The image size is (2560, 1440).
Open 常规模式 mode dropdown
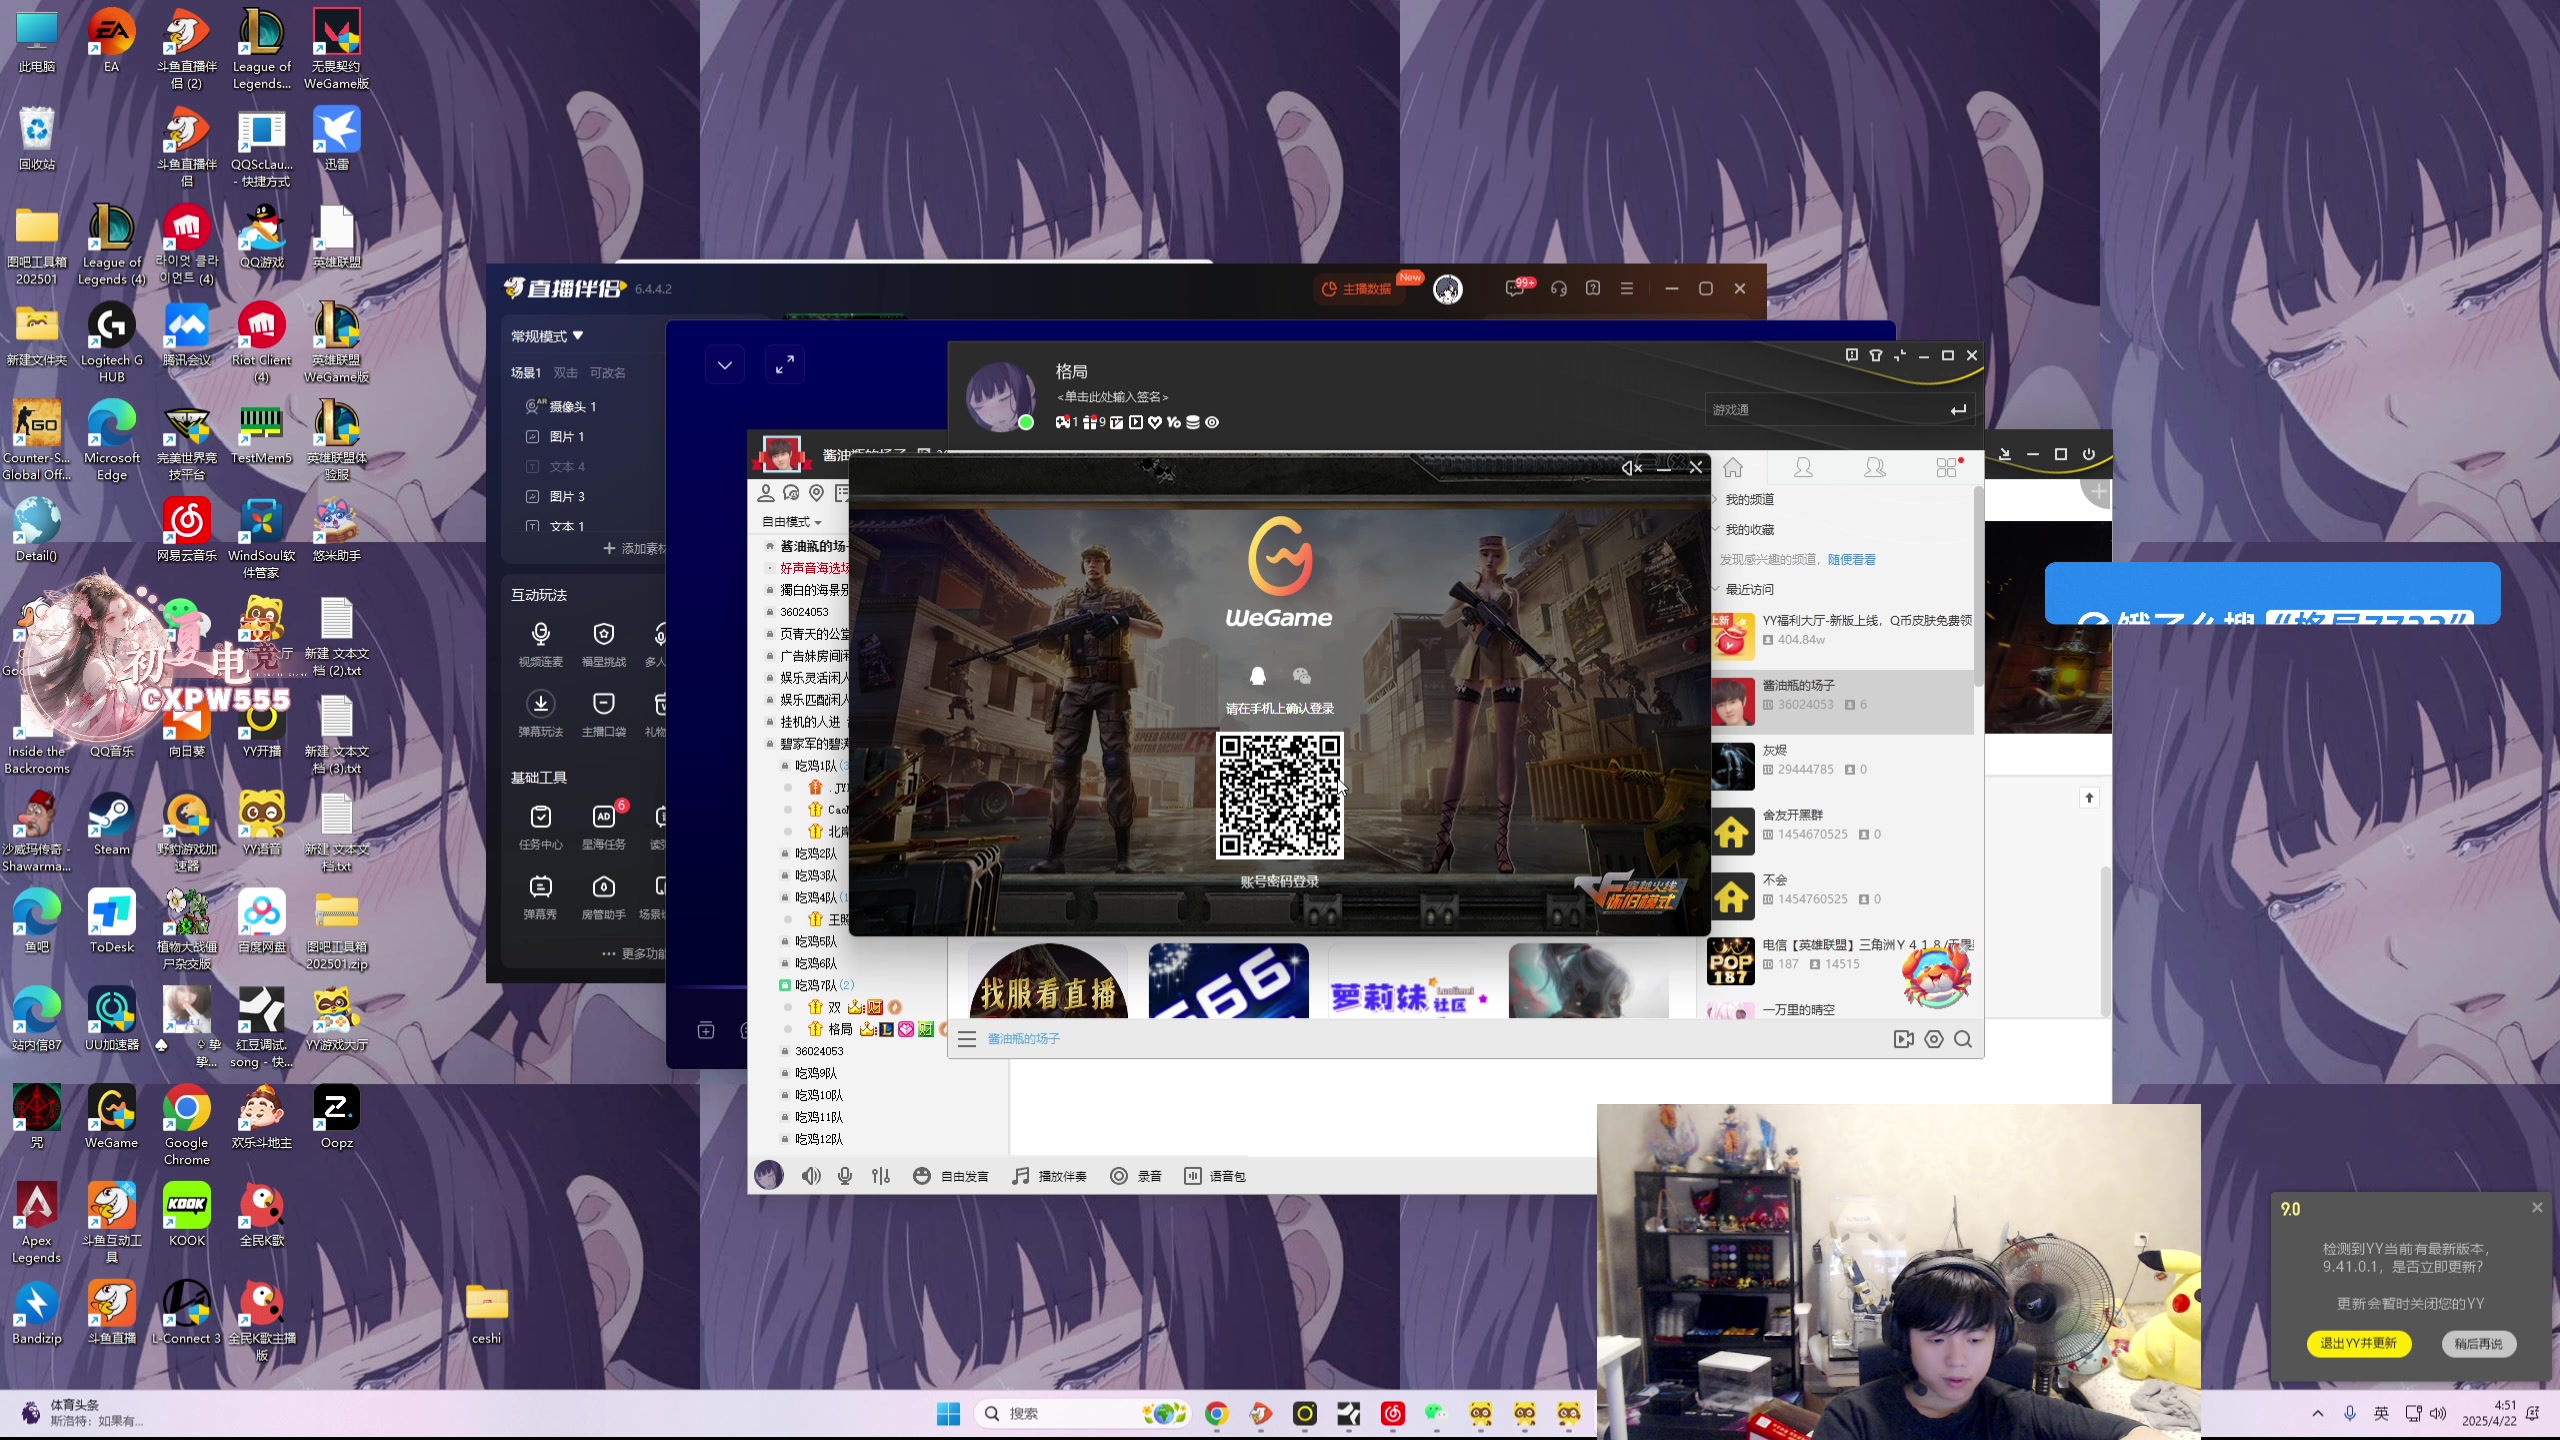tap(547, 337)
